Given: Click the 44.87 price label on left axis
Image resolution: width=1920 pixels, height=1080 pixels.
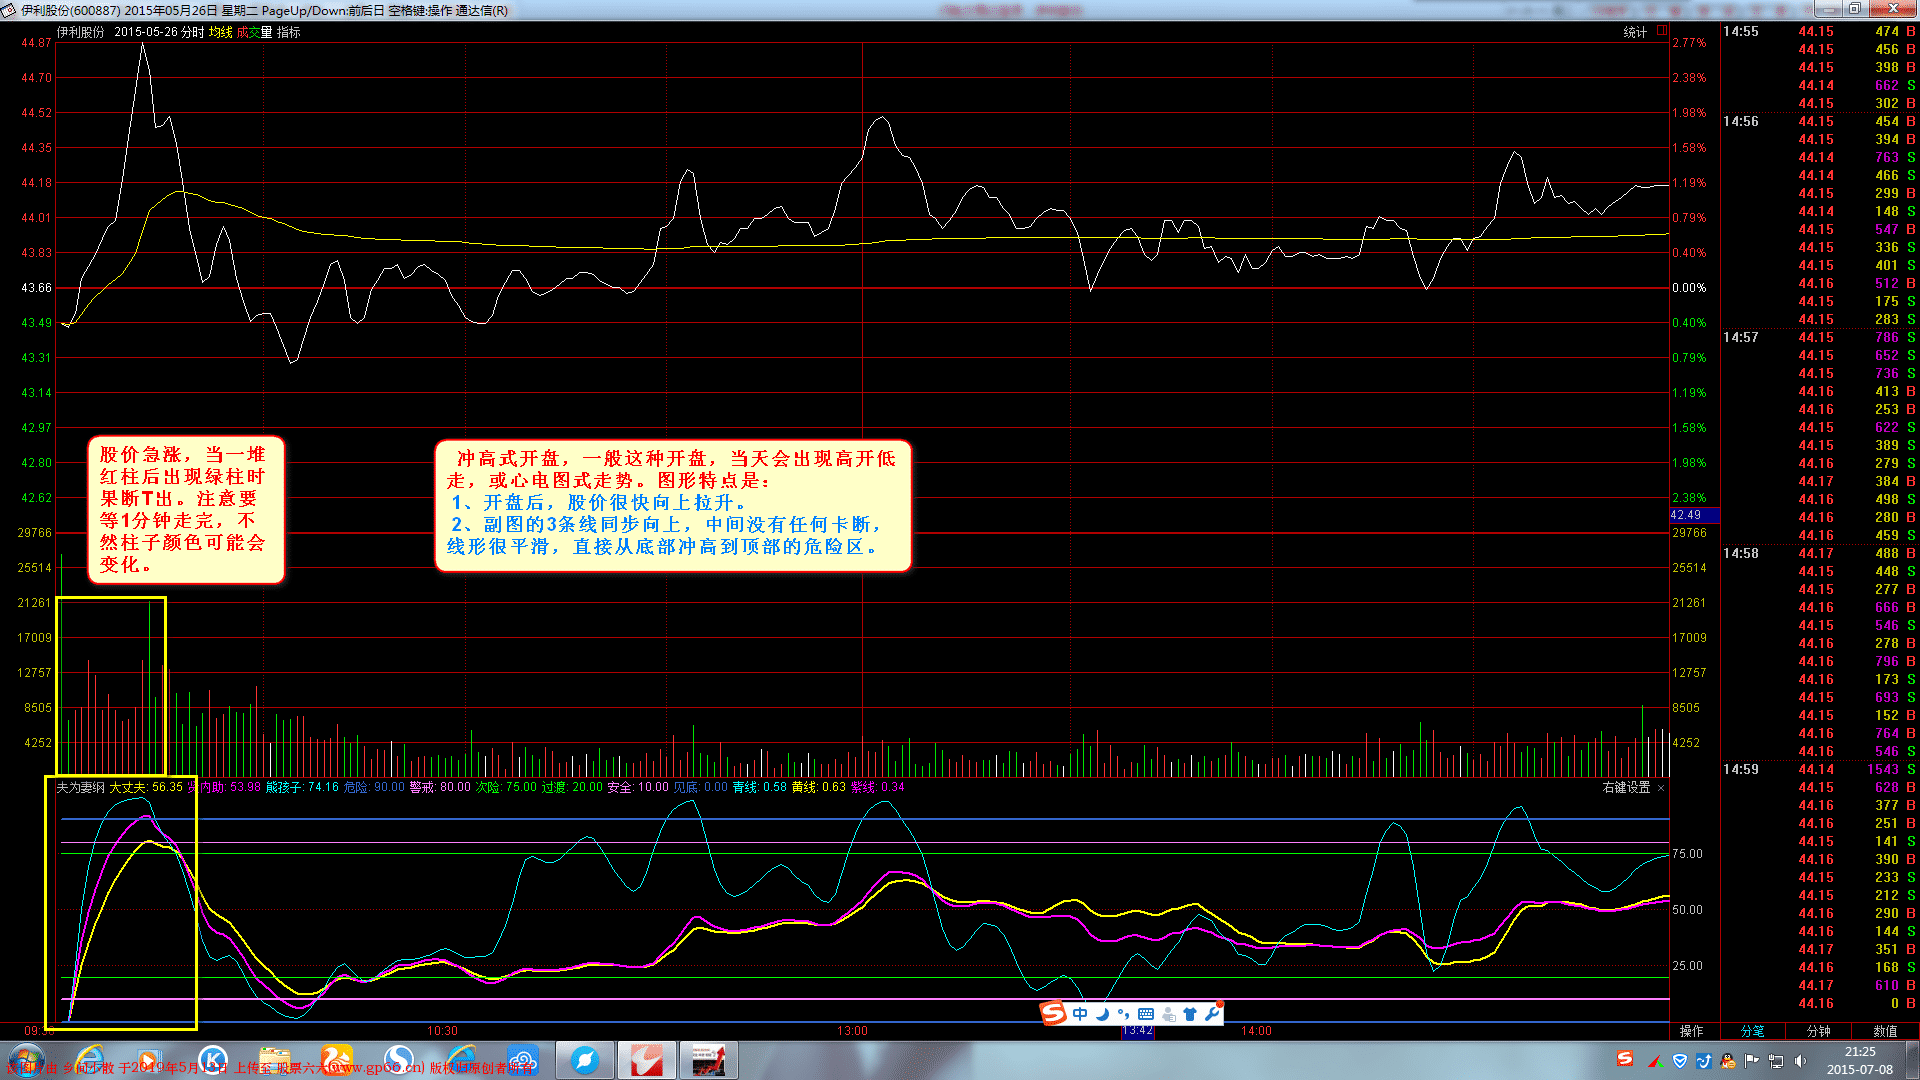Looking at the screenshot, I should (x=36, y=43).
